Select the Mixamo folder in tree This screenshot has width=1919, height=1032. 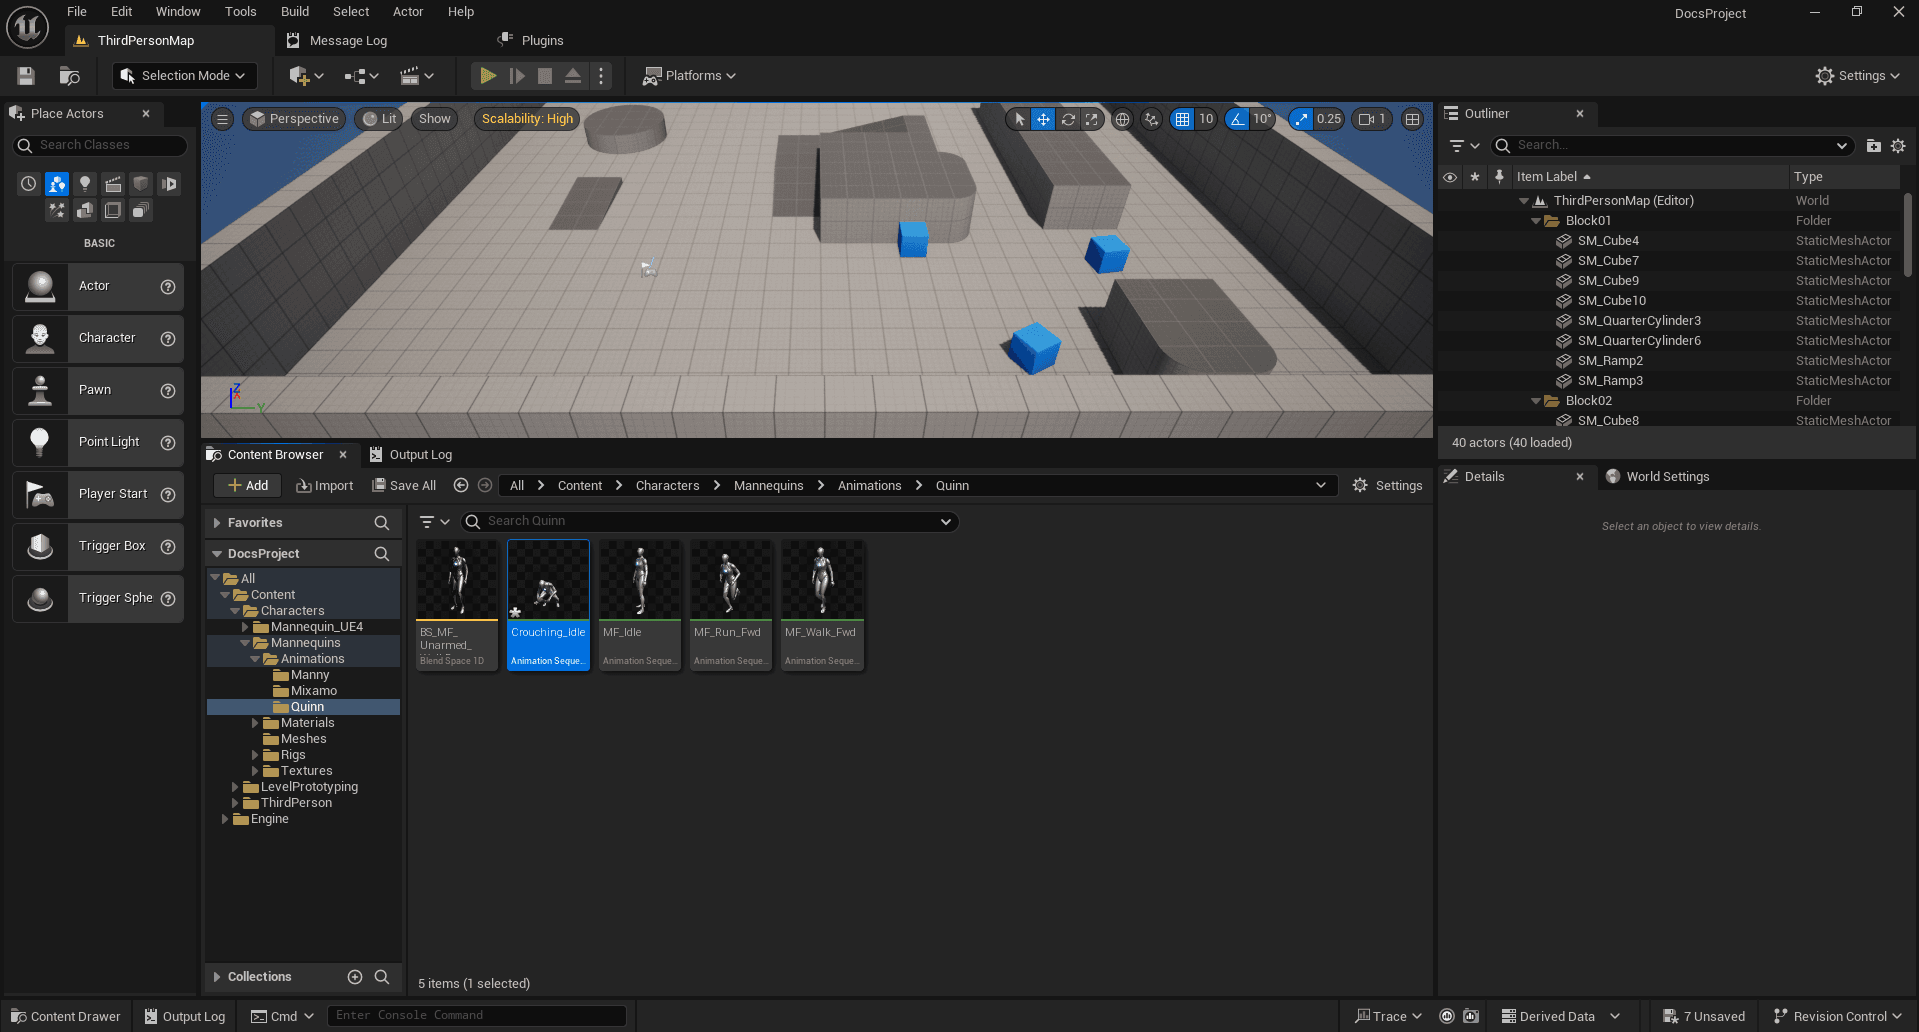[313, 691]
